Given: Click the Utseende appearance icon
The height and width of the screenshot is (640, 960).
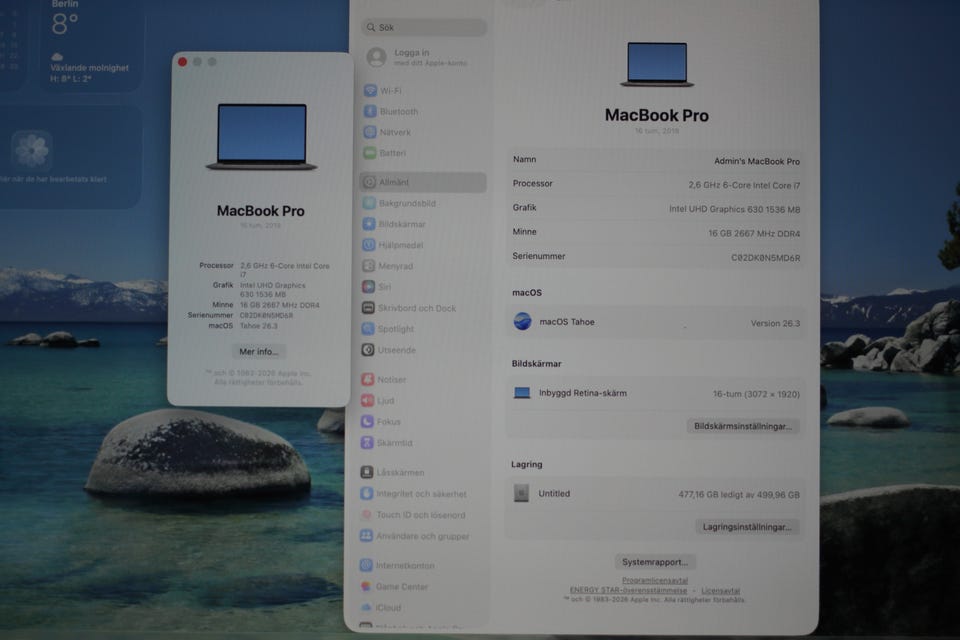Looking at the screenshot, I should click(367, 350).
